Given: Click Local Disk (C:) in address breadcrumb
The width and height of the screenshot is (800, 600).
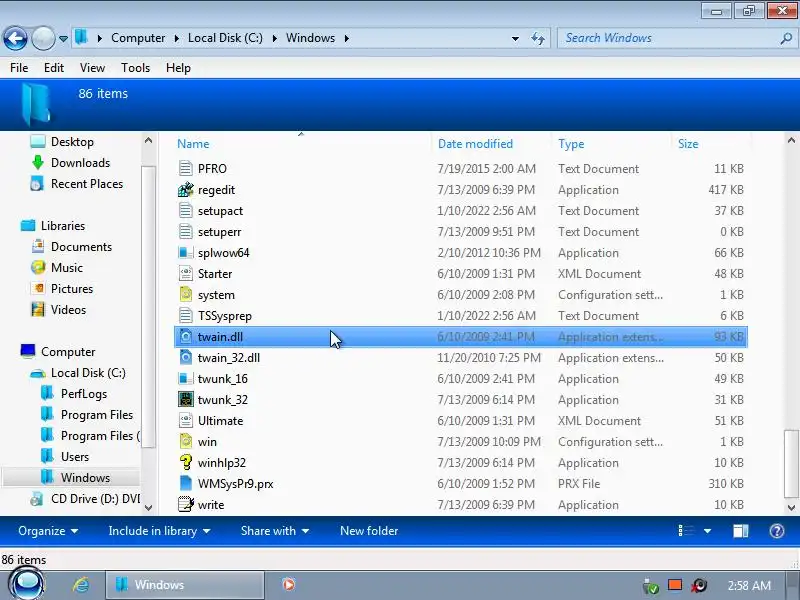Looking at the screenshot, I should tap(225, 38).
